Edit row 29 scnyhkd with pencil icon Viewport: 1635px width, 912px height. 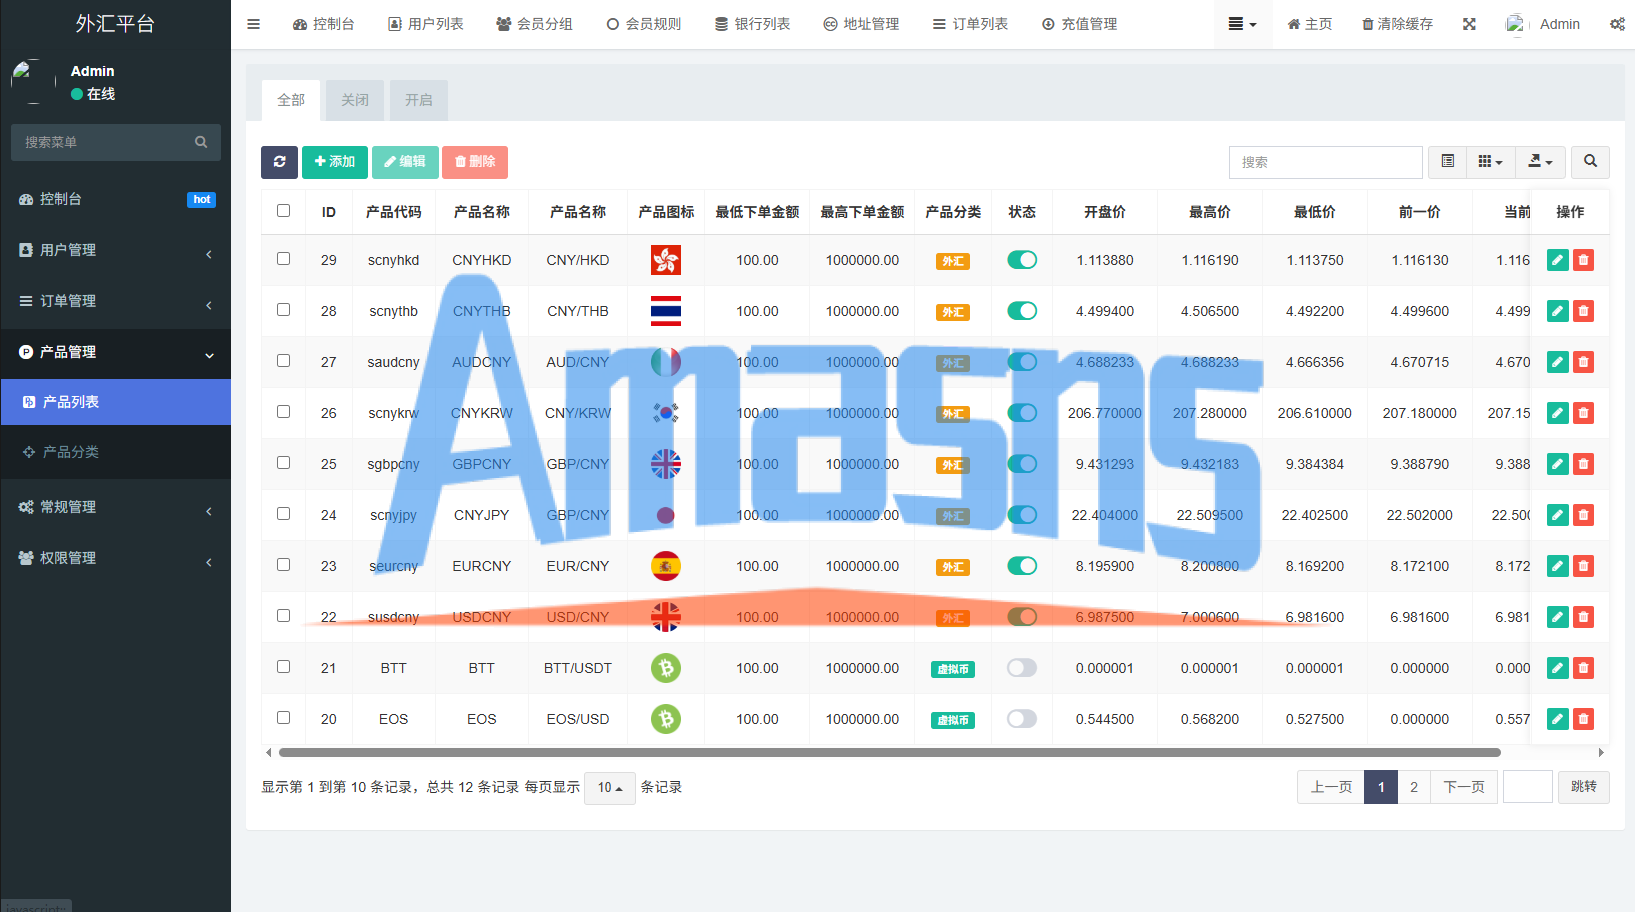coord(1557,260)
